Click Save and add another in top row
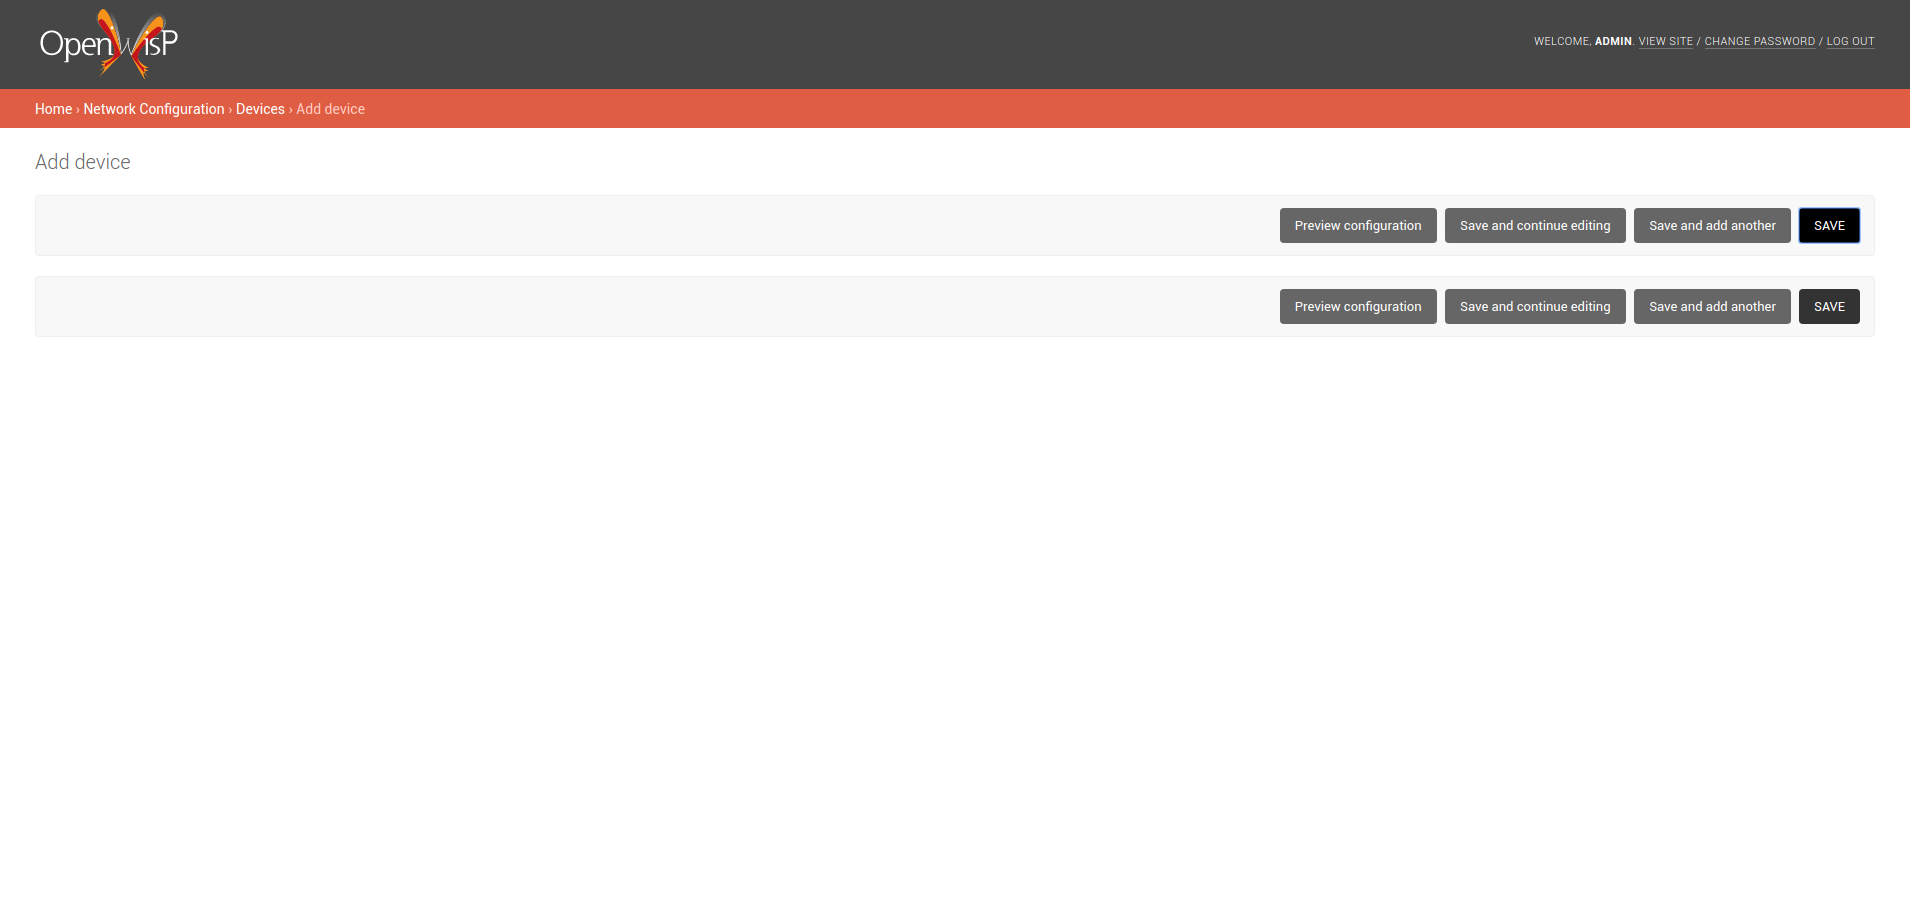The height and width of the screenshot is (913, 1910). click(1711, 225)
